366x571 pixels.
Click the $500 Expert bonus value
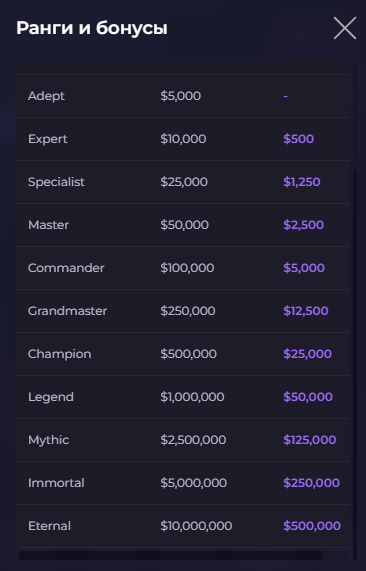(x=298, y=139)
